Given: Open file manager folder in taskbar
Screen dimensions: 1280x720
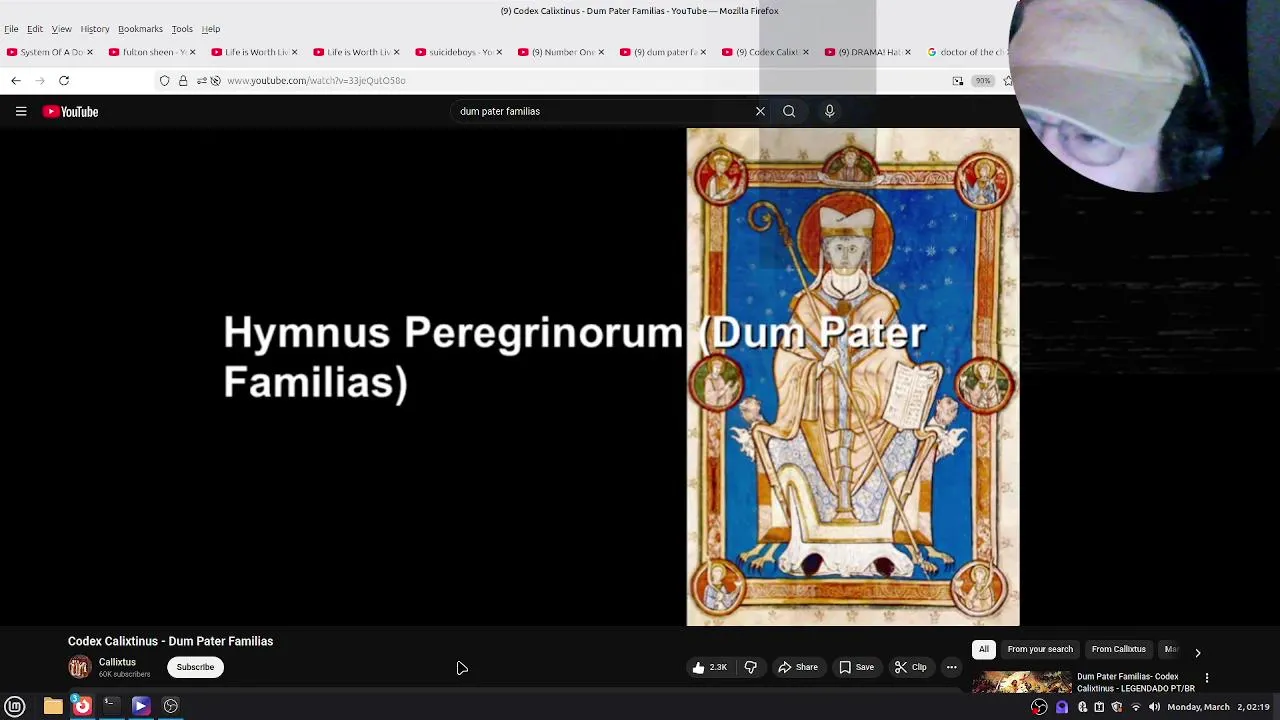Looking at the screenshot, I should pos(53,706).
